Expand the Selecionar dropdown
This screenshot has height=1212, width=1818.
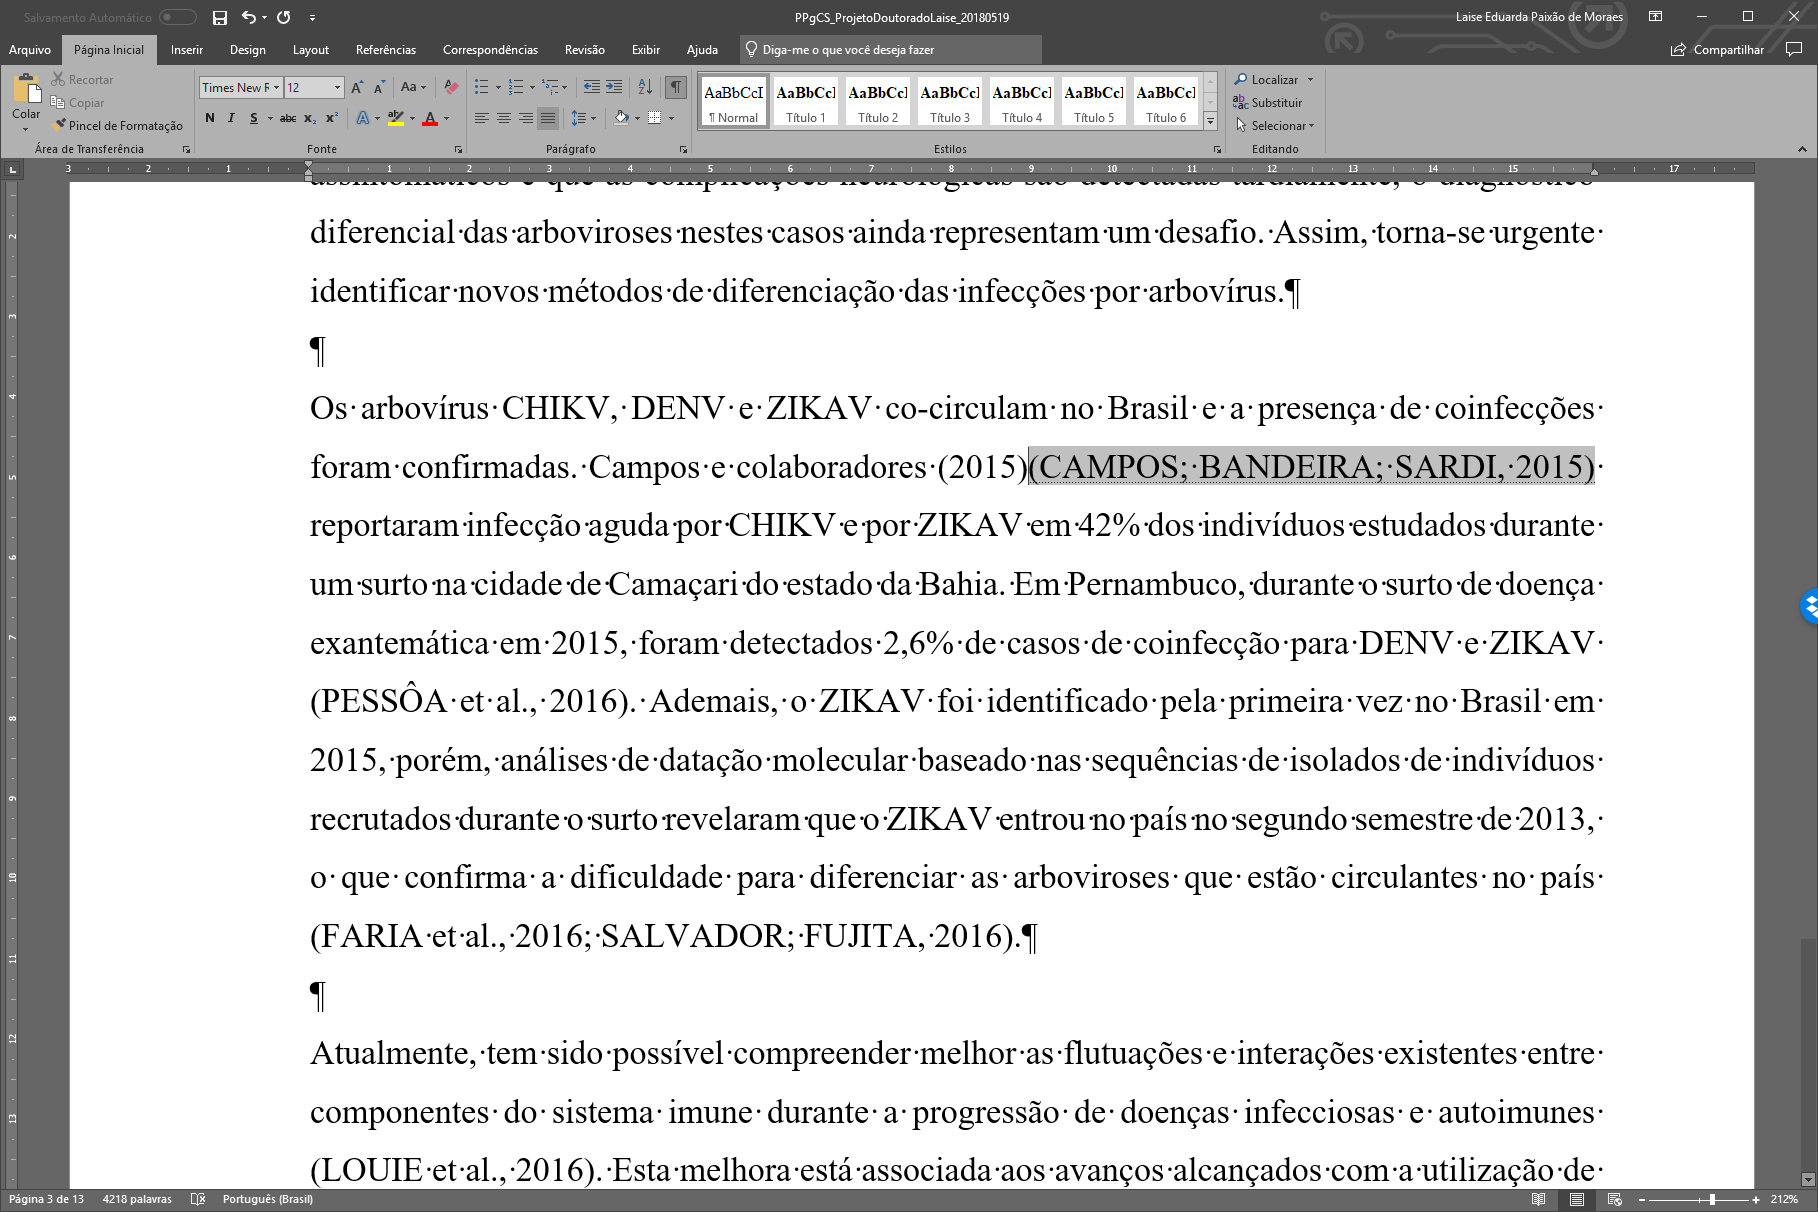pos(1275,125)
